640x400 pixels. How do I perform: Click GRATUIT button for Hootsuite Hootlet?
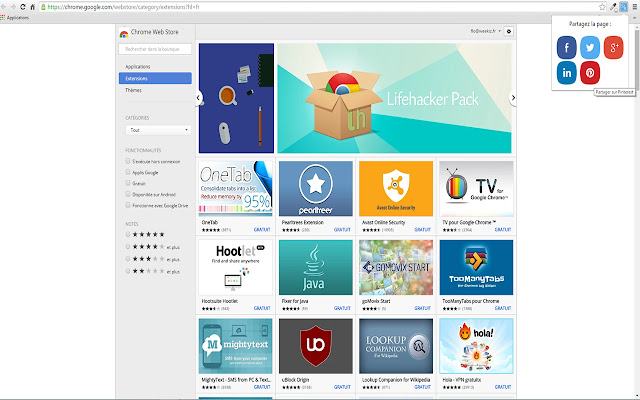point(262,309)
